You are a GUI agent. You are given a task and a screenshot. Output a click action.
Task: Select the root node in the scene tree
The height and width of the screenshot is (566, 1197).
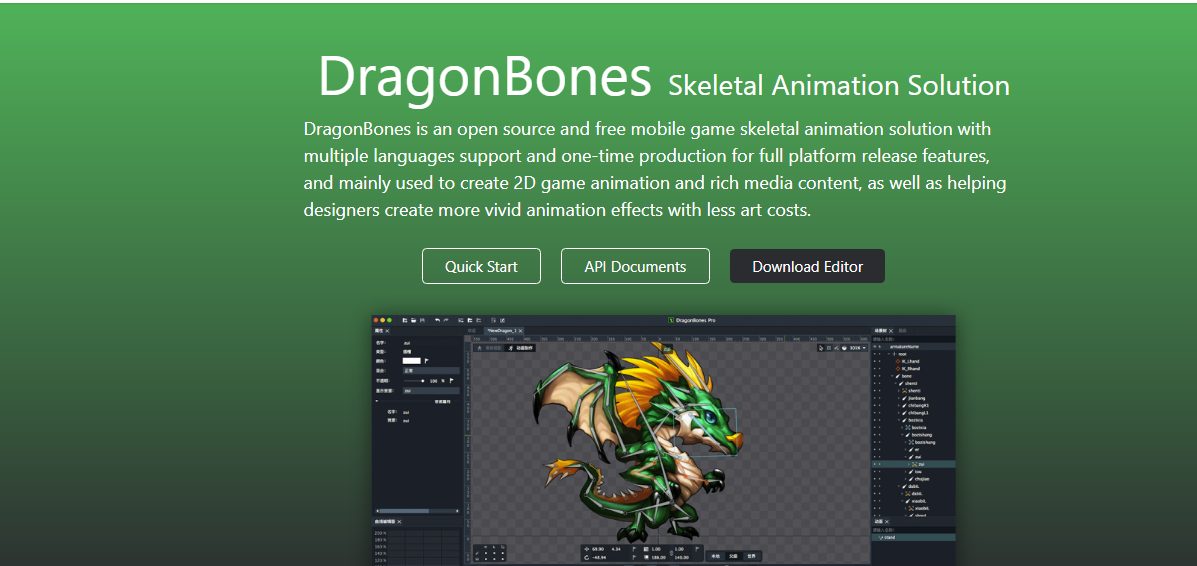coord(902,354)
